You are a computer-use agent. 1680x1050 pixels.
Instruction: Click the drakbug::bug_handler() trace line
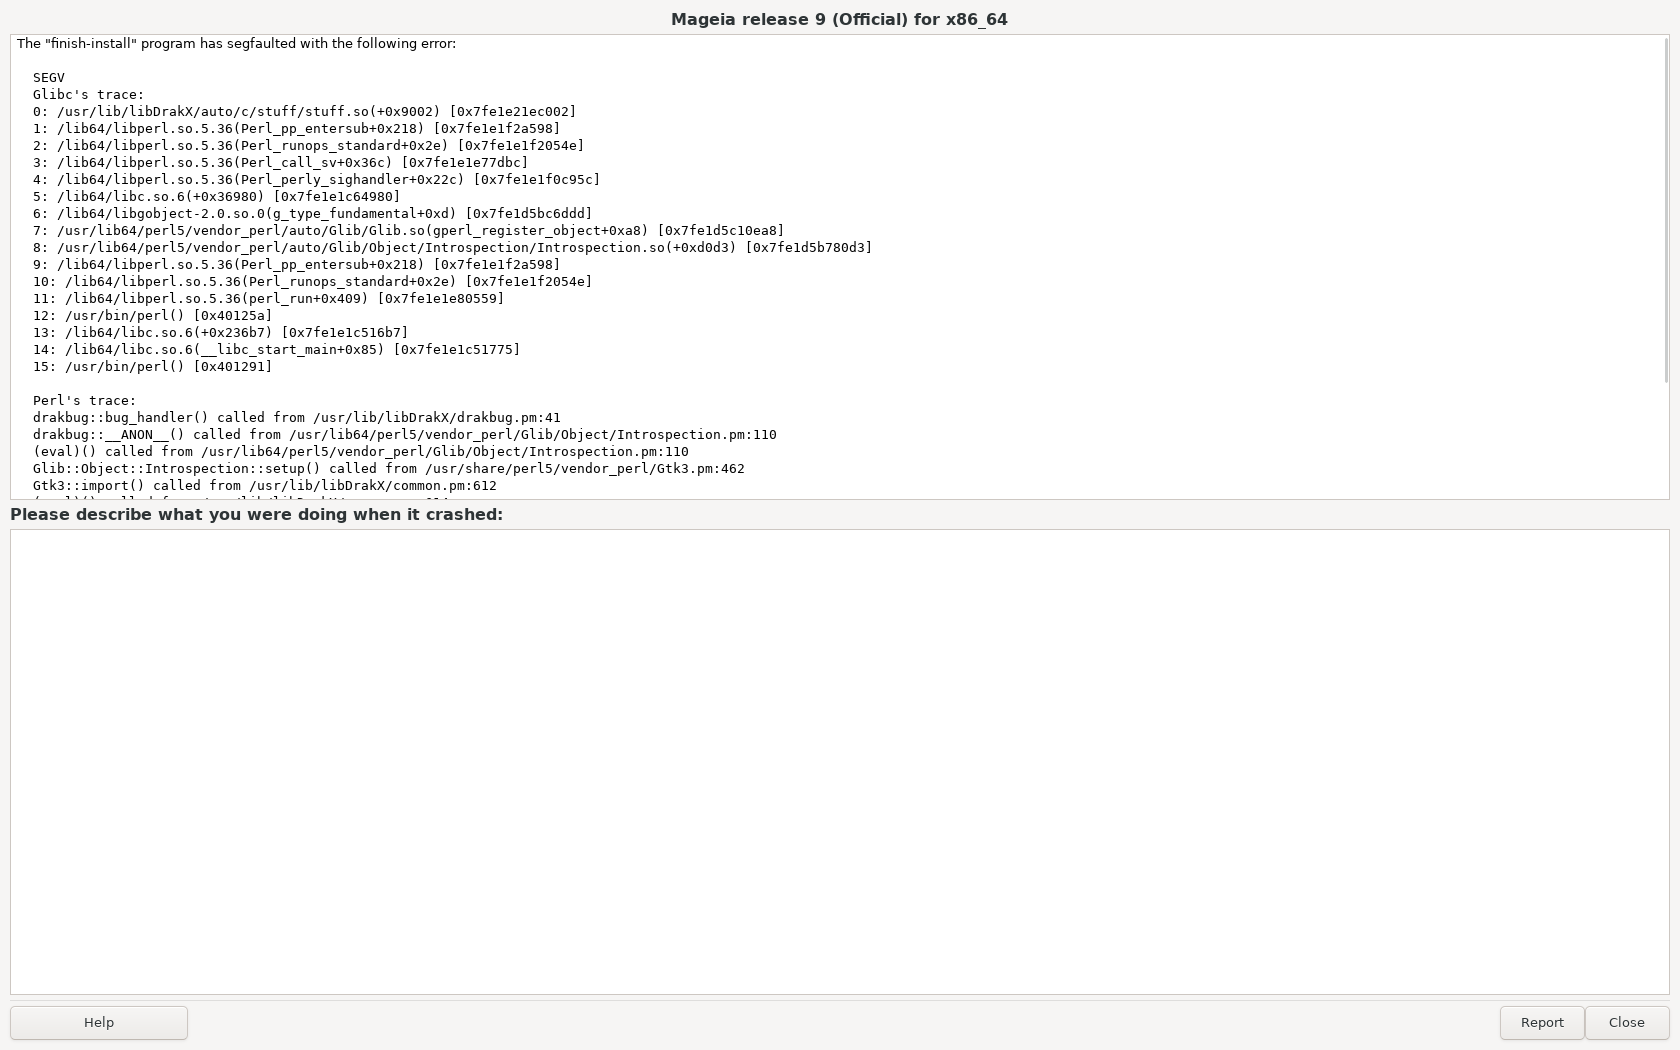[296, 417]
